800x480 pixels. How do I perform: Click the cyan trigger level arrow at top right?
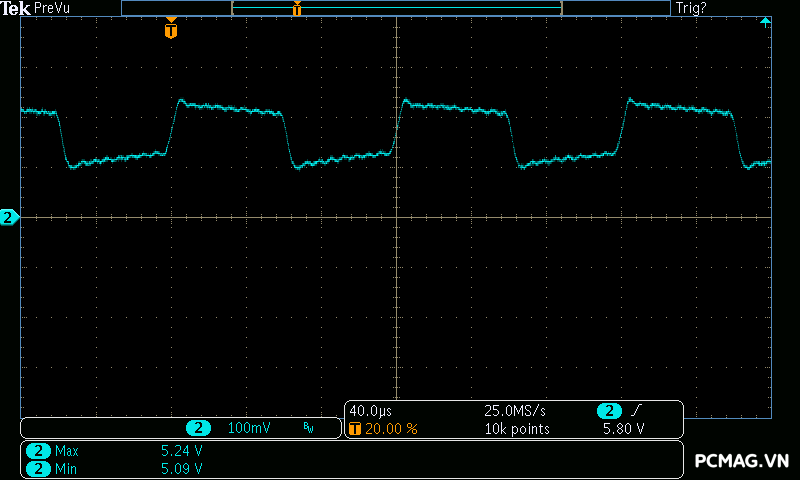765,21
